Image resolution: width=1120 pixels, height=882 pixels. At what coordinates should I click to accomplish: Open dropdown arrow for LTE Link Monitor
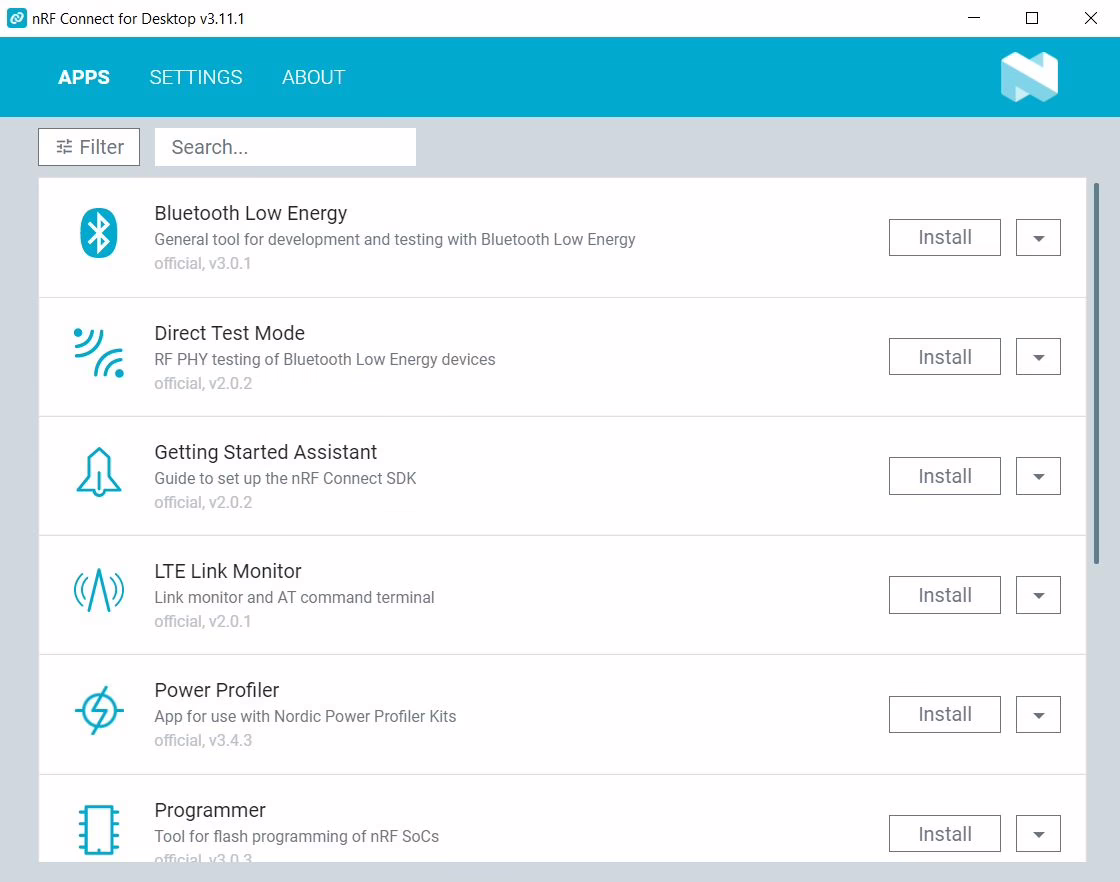pyautogui.click(x=1038, y=595)
